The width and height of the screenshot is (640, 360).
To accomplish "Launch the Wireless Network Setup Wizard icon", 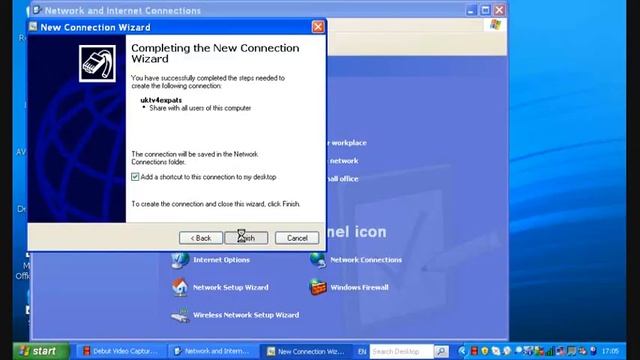I will pos(180,315).
